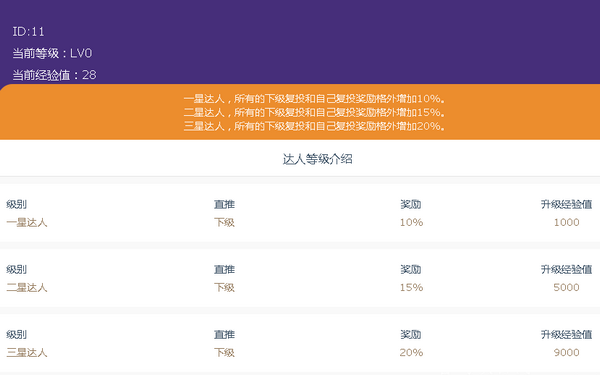Select the 三星达人 level name

[27, 352]
